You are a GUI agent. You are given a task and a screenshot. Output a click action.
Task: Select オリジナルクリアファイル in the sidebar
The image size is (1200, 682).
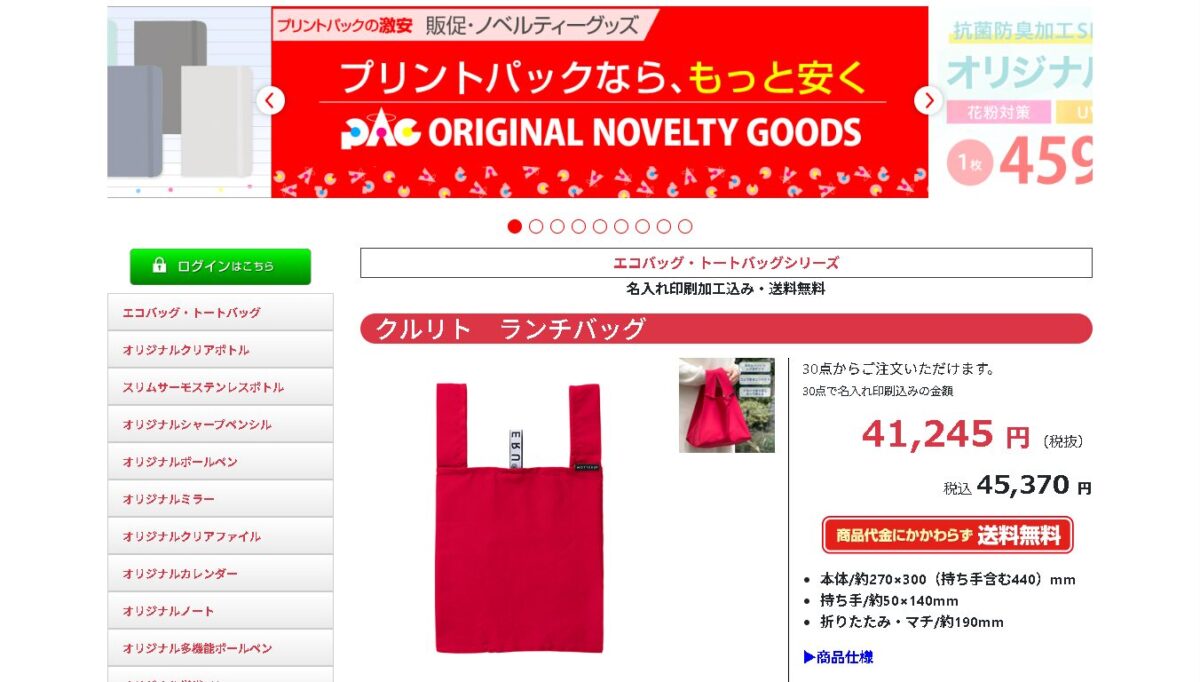pyautogui.click(x=220, y=536)
